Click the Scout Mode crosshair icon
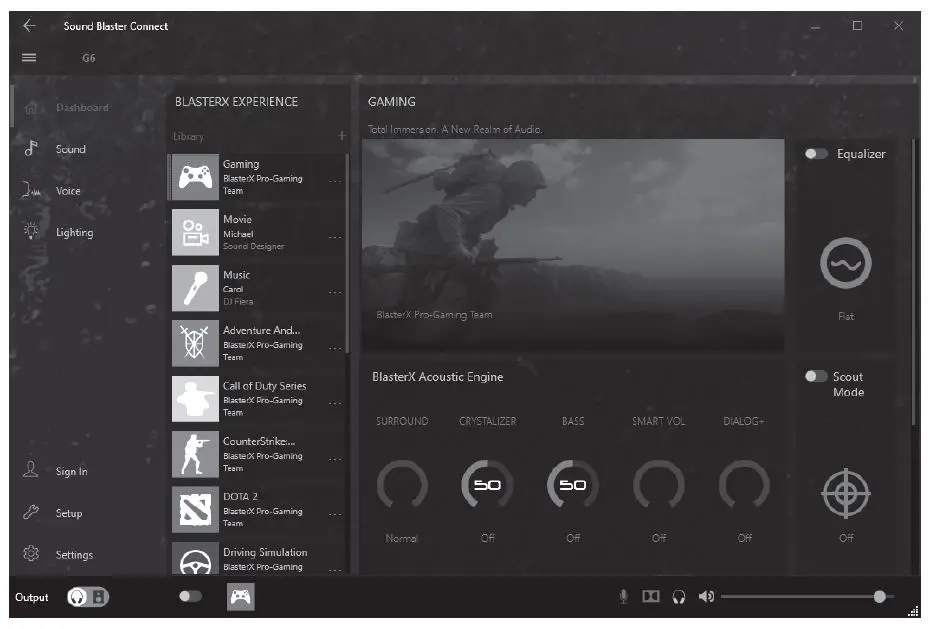The image size is (928, 629). [846, 493]
